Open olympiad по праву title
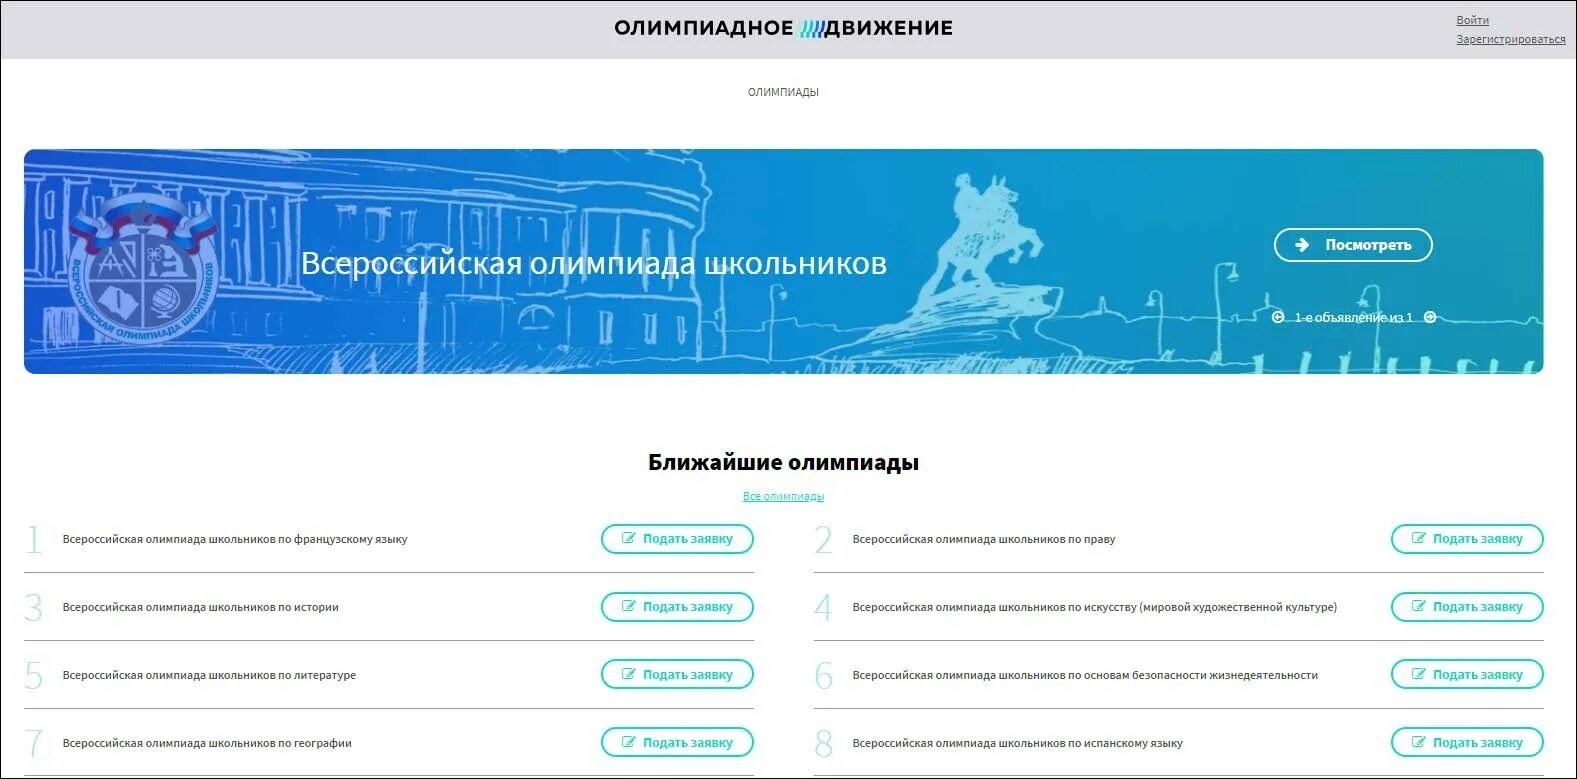 pyautogui.click(x=984, y=539)
